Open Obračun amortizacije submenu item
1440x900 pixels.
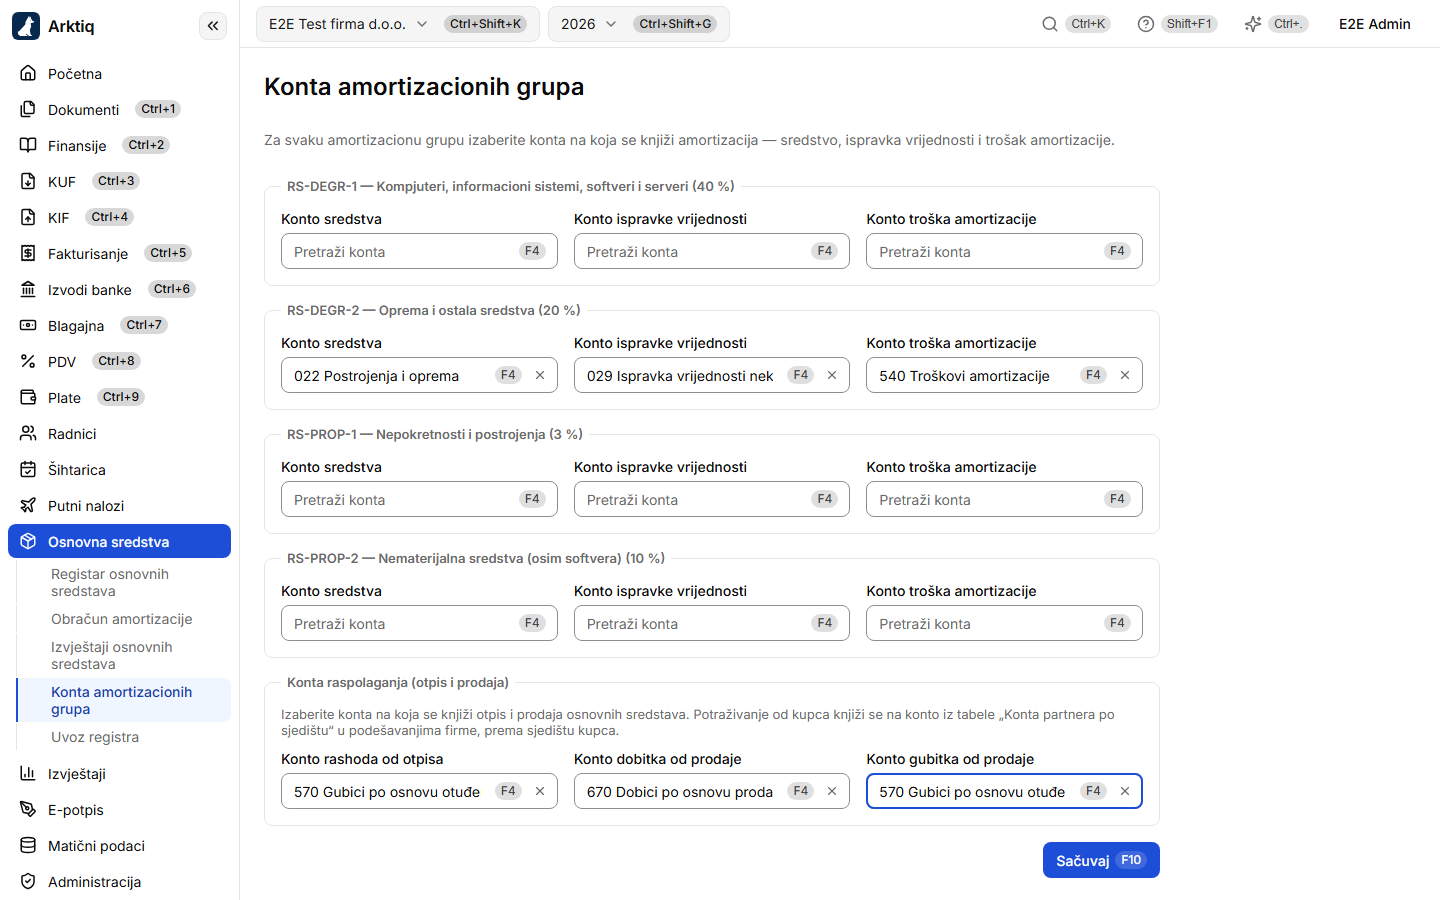coord(124,619)
